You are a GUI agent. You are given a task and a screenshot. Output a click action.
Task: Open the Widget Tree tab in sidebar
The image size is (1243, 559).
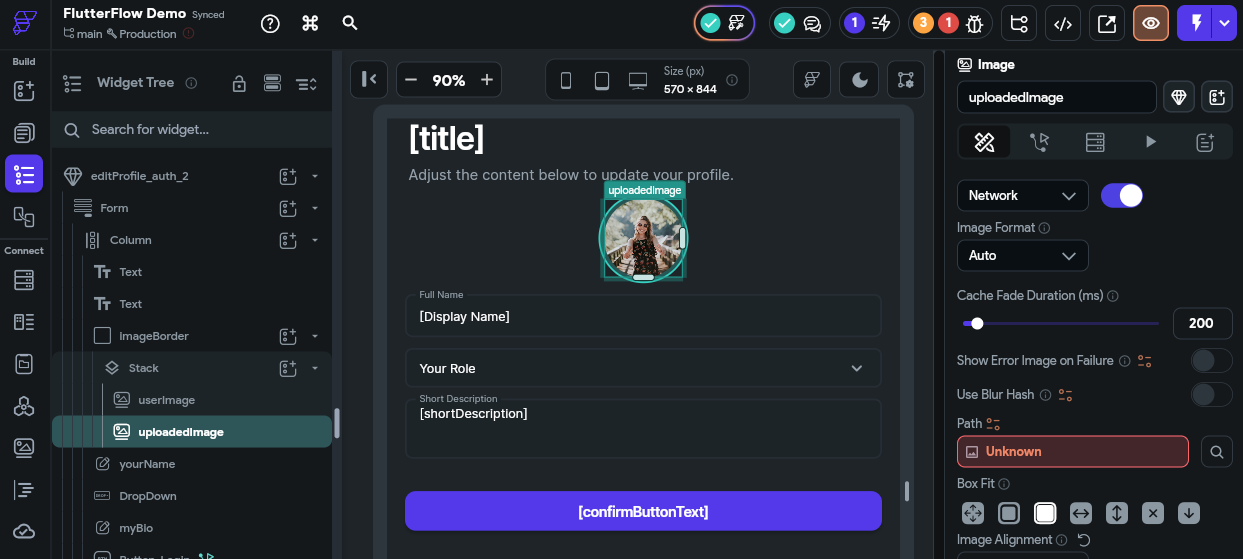pos(24,174)
